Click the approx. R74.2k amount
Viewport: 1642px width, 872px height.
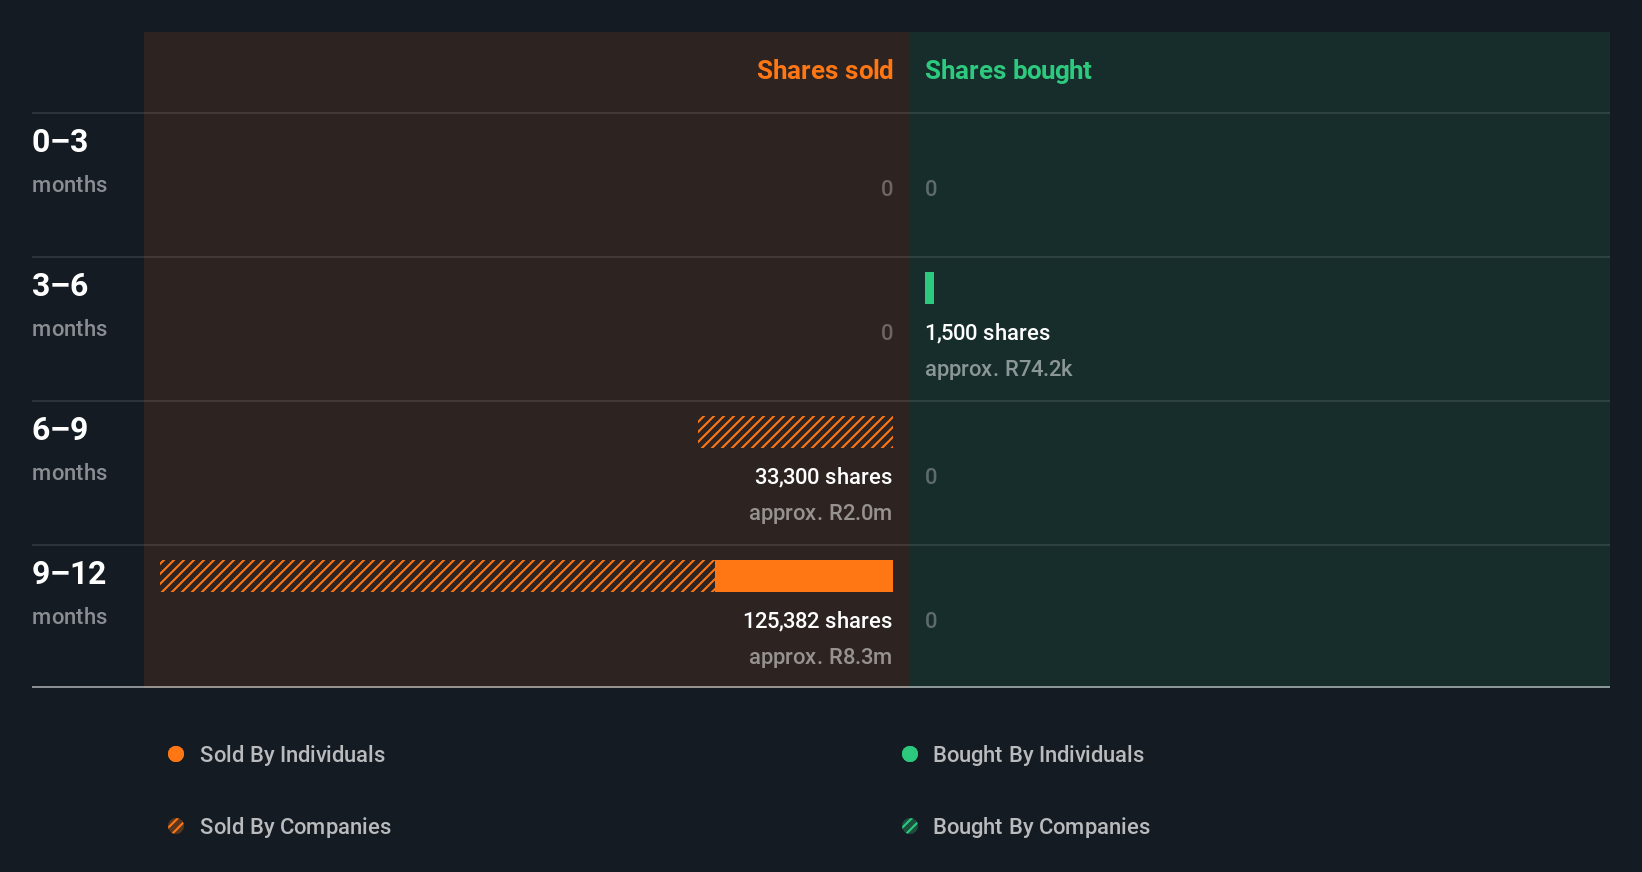(x=998, y=368)
